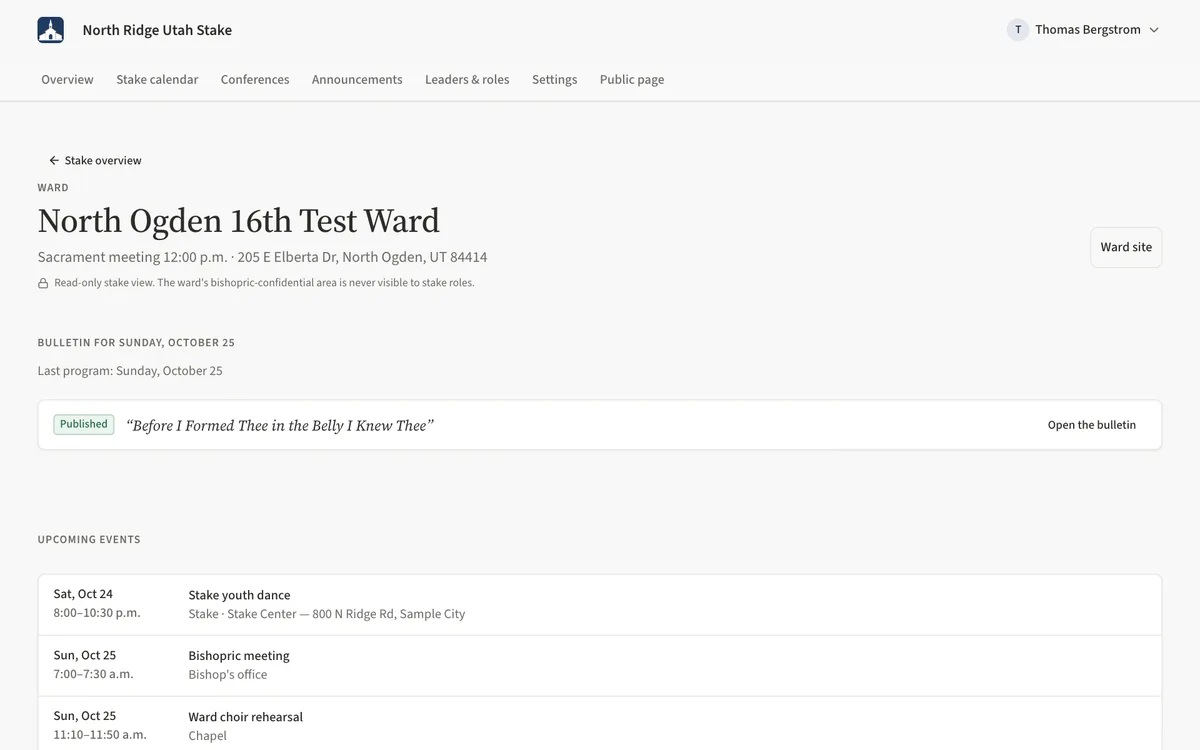The width and height of the screenshot is (1200, 750).
Task: Click the Chapel location under choir rehearsal
Action: coord(208,736)
